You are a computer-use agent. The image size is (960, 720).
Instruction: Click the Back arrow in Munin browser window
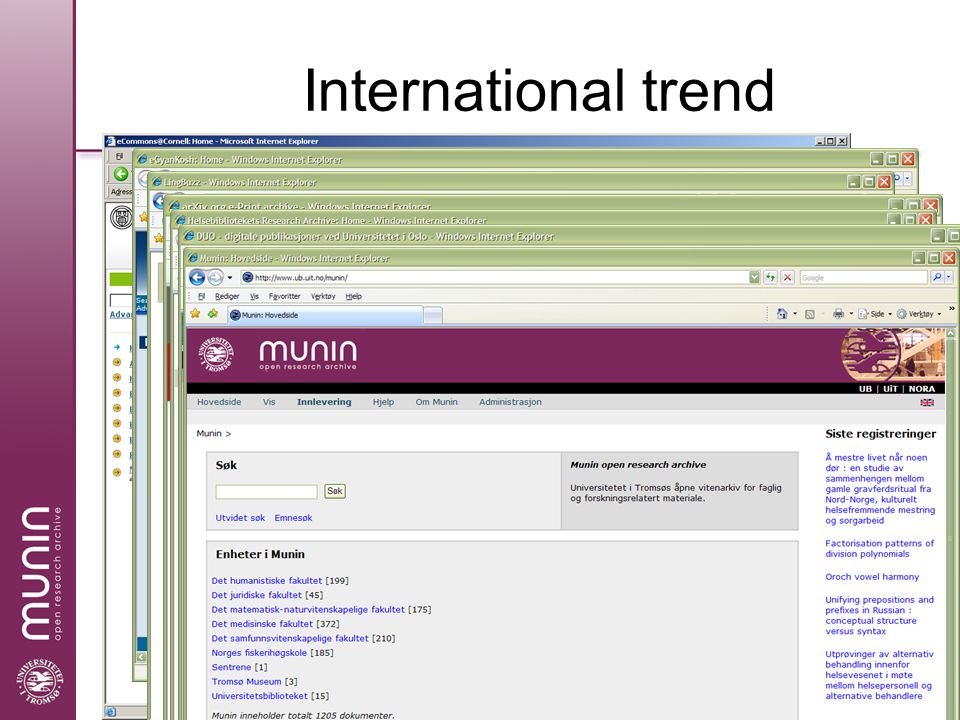[x=197, y=277]
